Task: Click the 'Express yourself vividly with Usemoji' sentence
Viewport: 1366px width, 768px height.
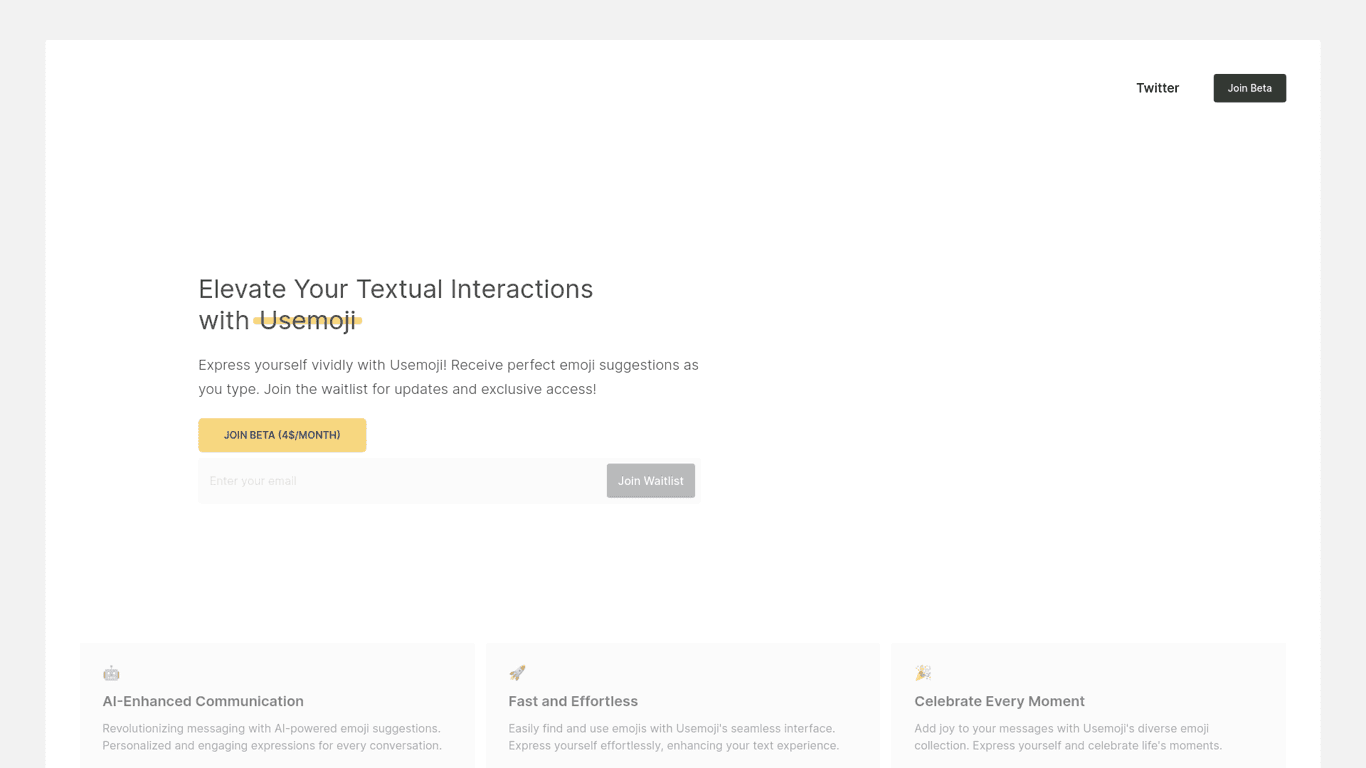Action: [322, 365]
